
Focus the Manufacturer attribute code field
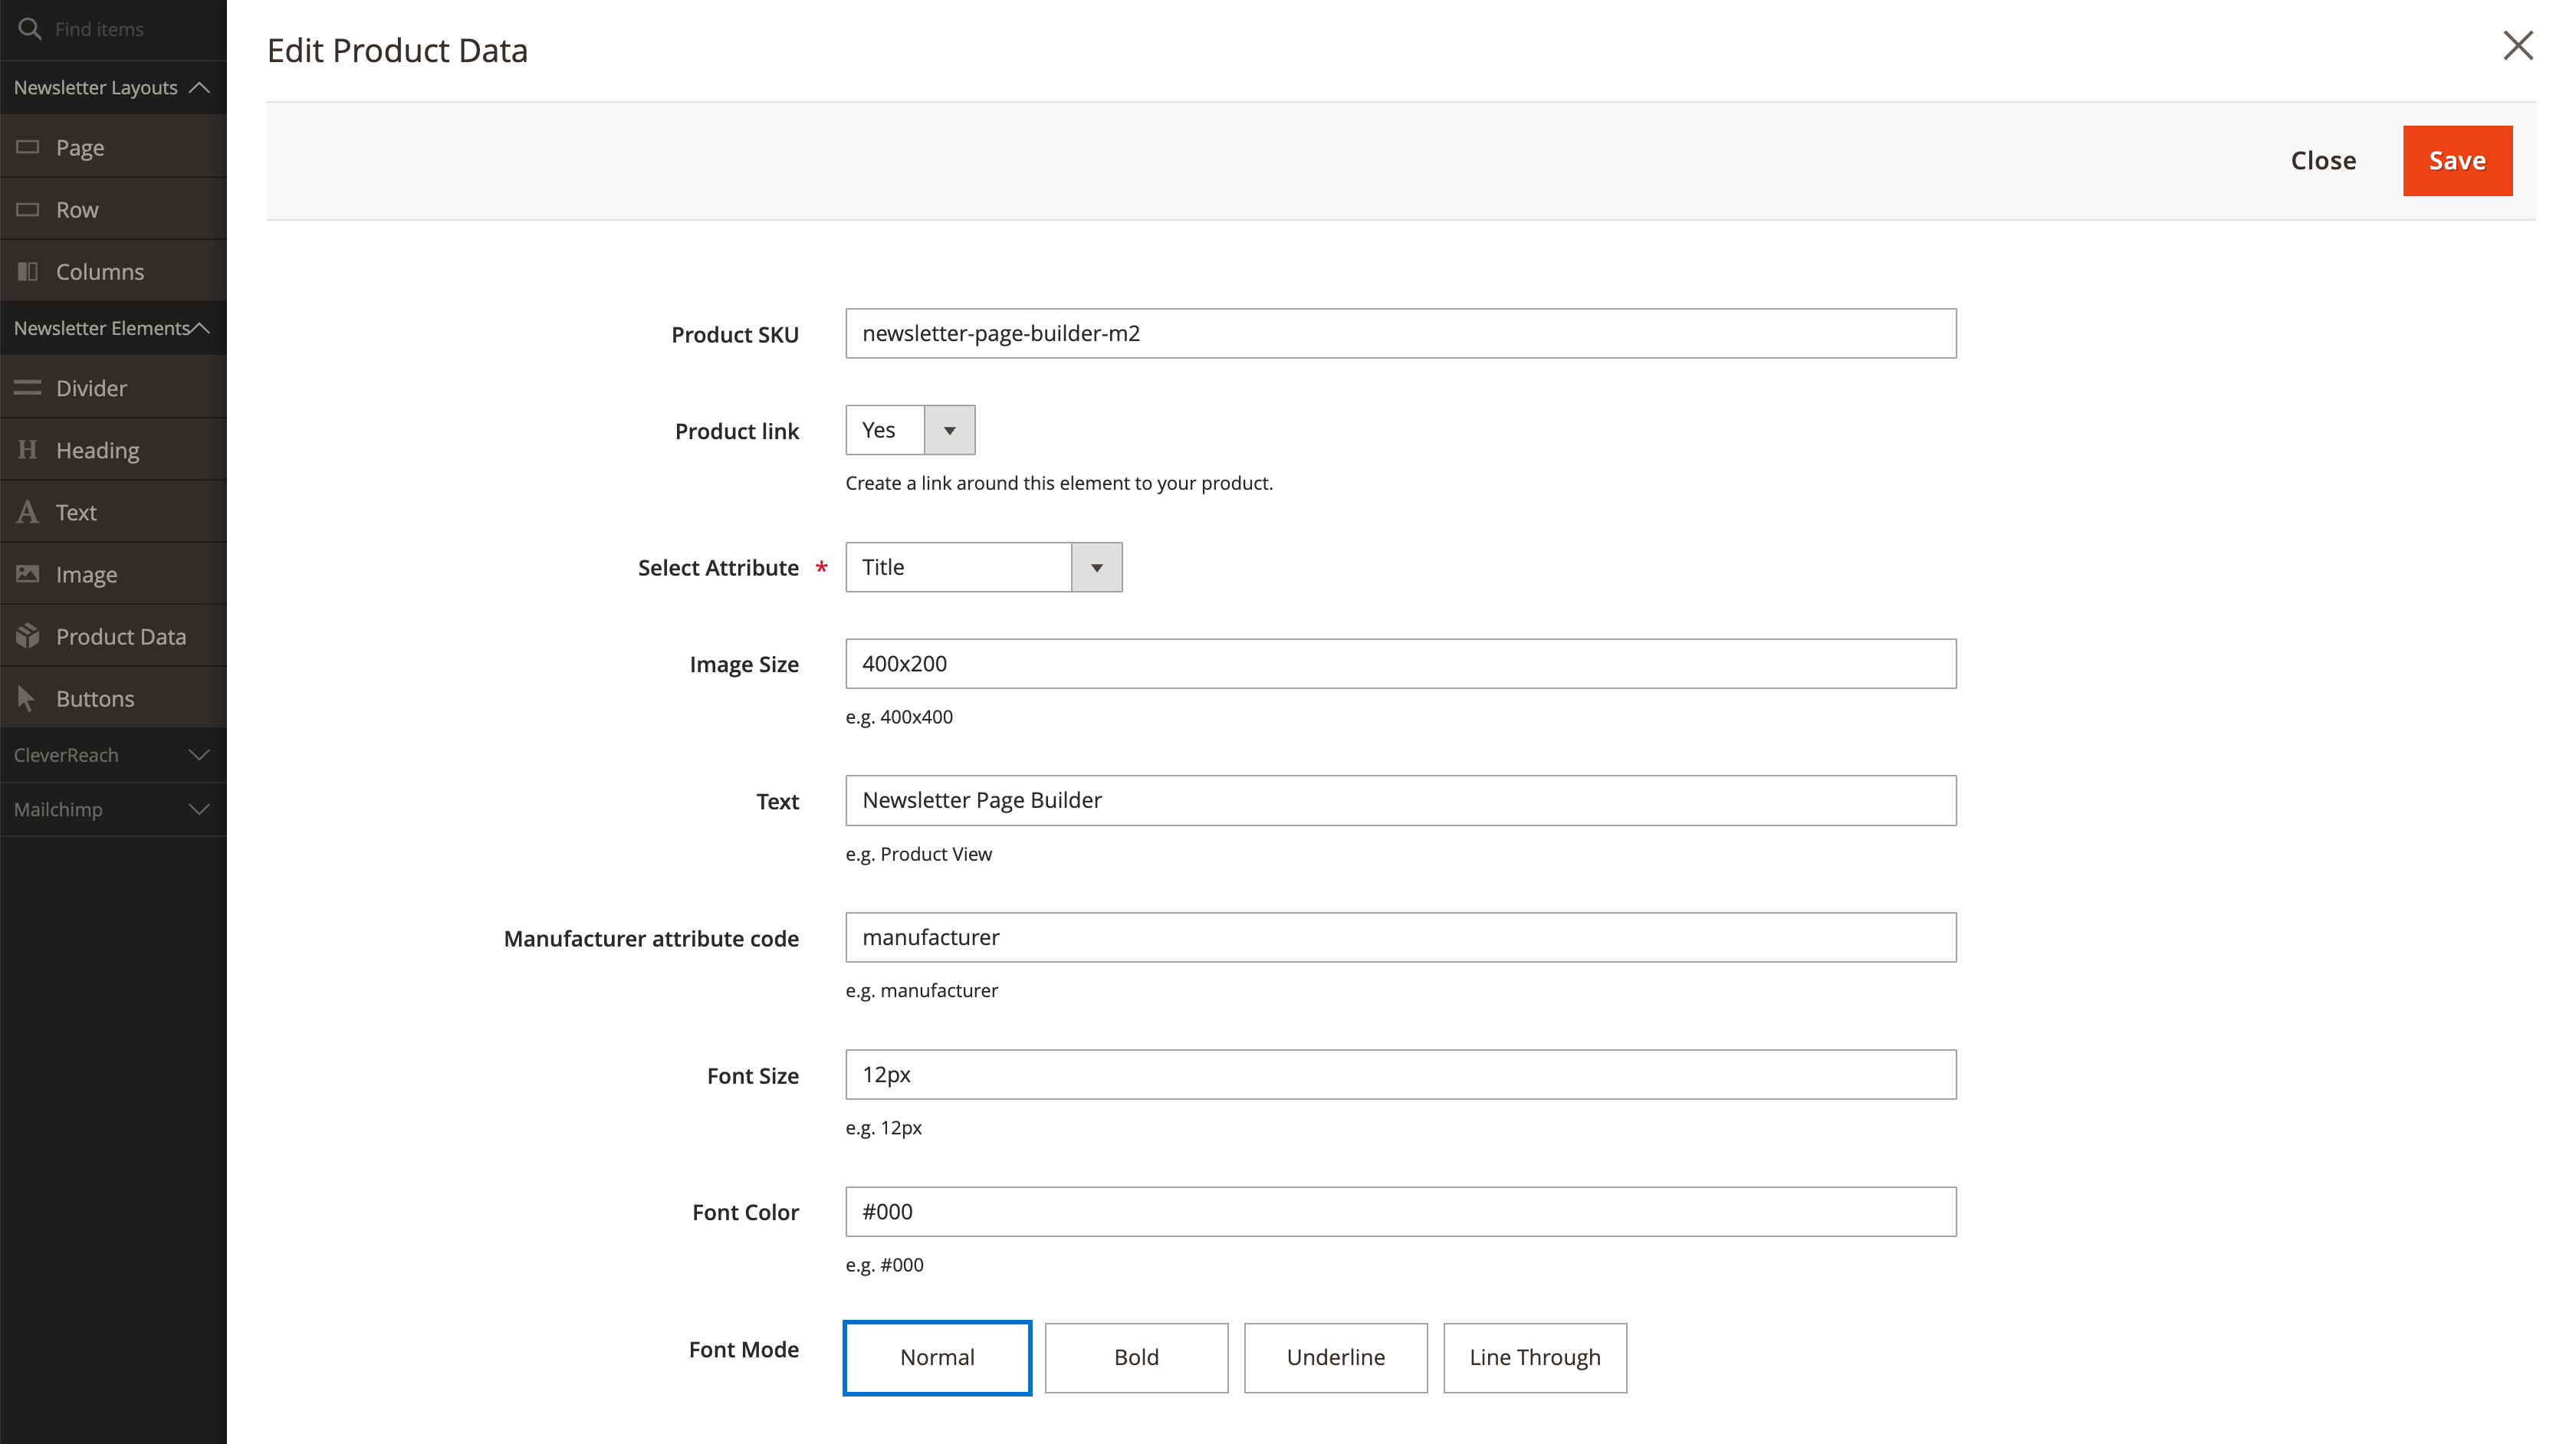pos(1400,937)
